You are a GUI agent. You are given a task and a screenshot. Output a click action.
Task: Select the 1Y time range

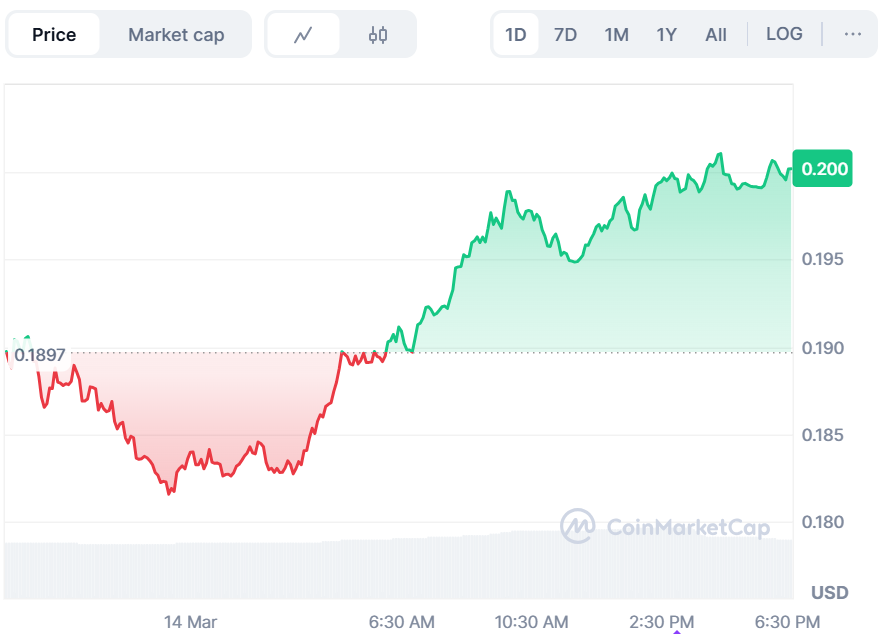(x=666, y=35)
